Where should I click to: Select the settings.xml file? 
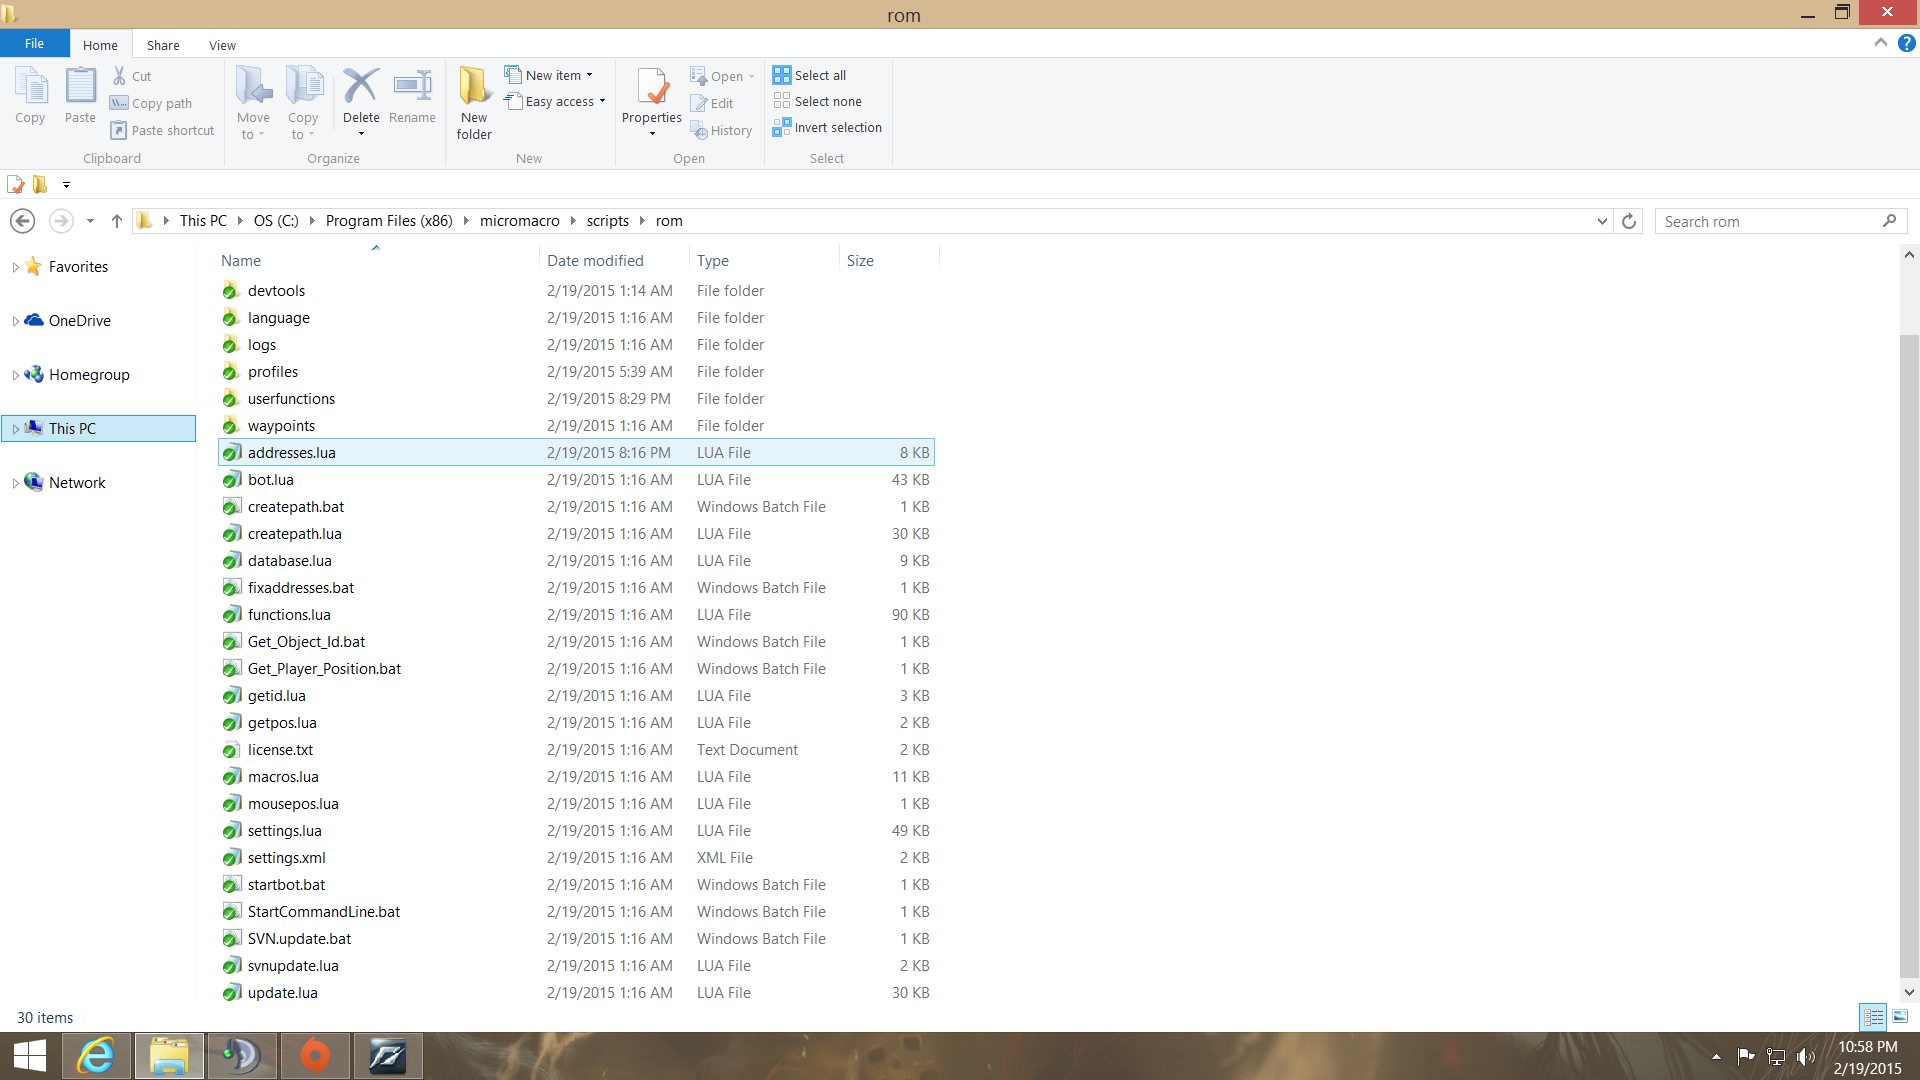(286, 858)
